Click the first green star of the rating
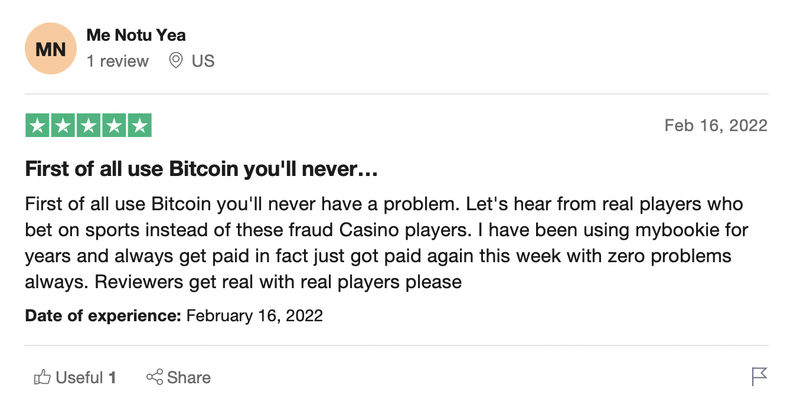The height and width of the screenshot is (411, 790). coord(36,126)
